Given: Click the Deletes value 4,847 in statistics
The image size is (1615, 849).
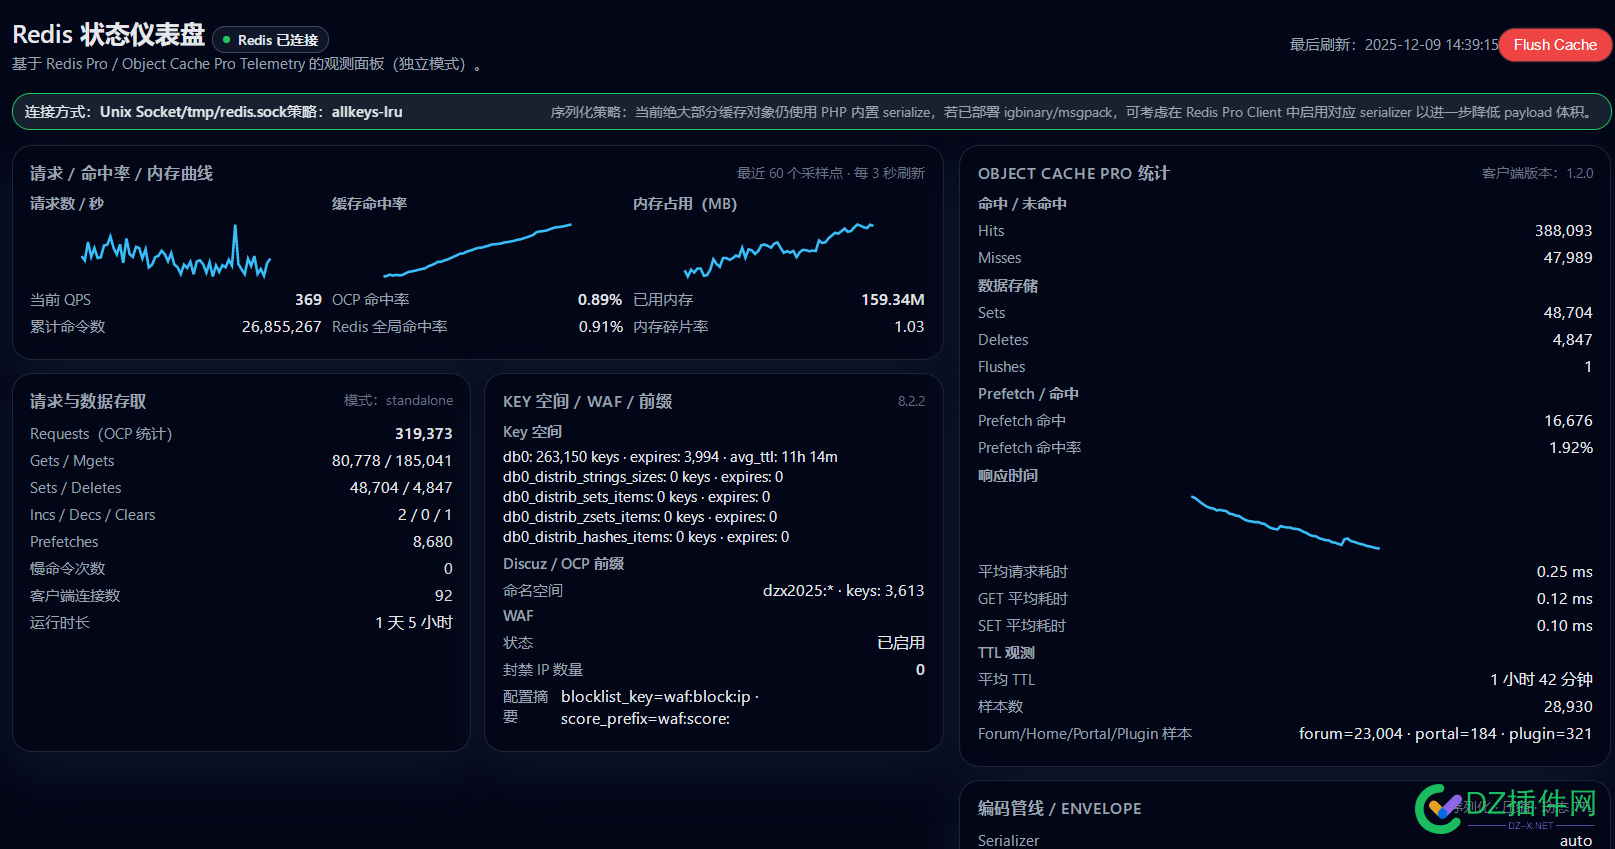Looking at the screenshot, I should [x=1572, y=340].
